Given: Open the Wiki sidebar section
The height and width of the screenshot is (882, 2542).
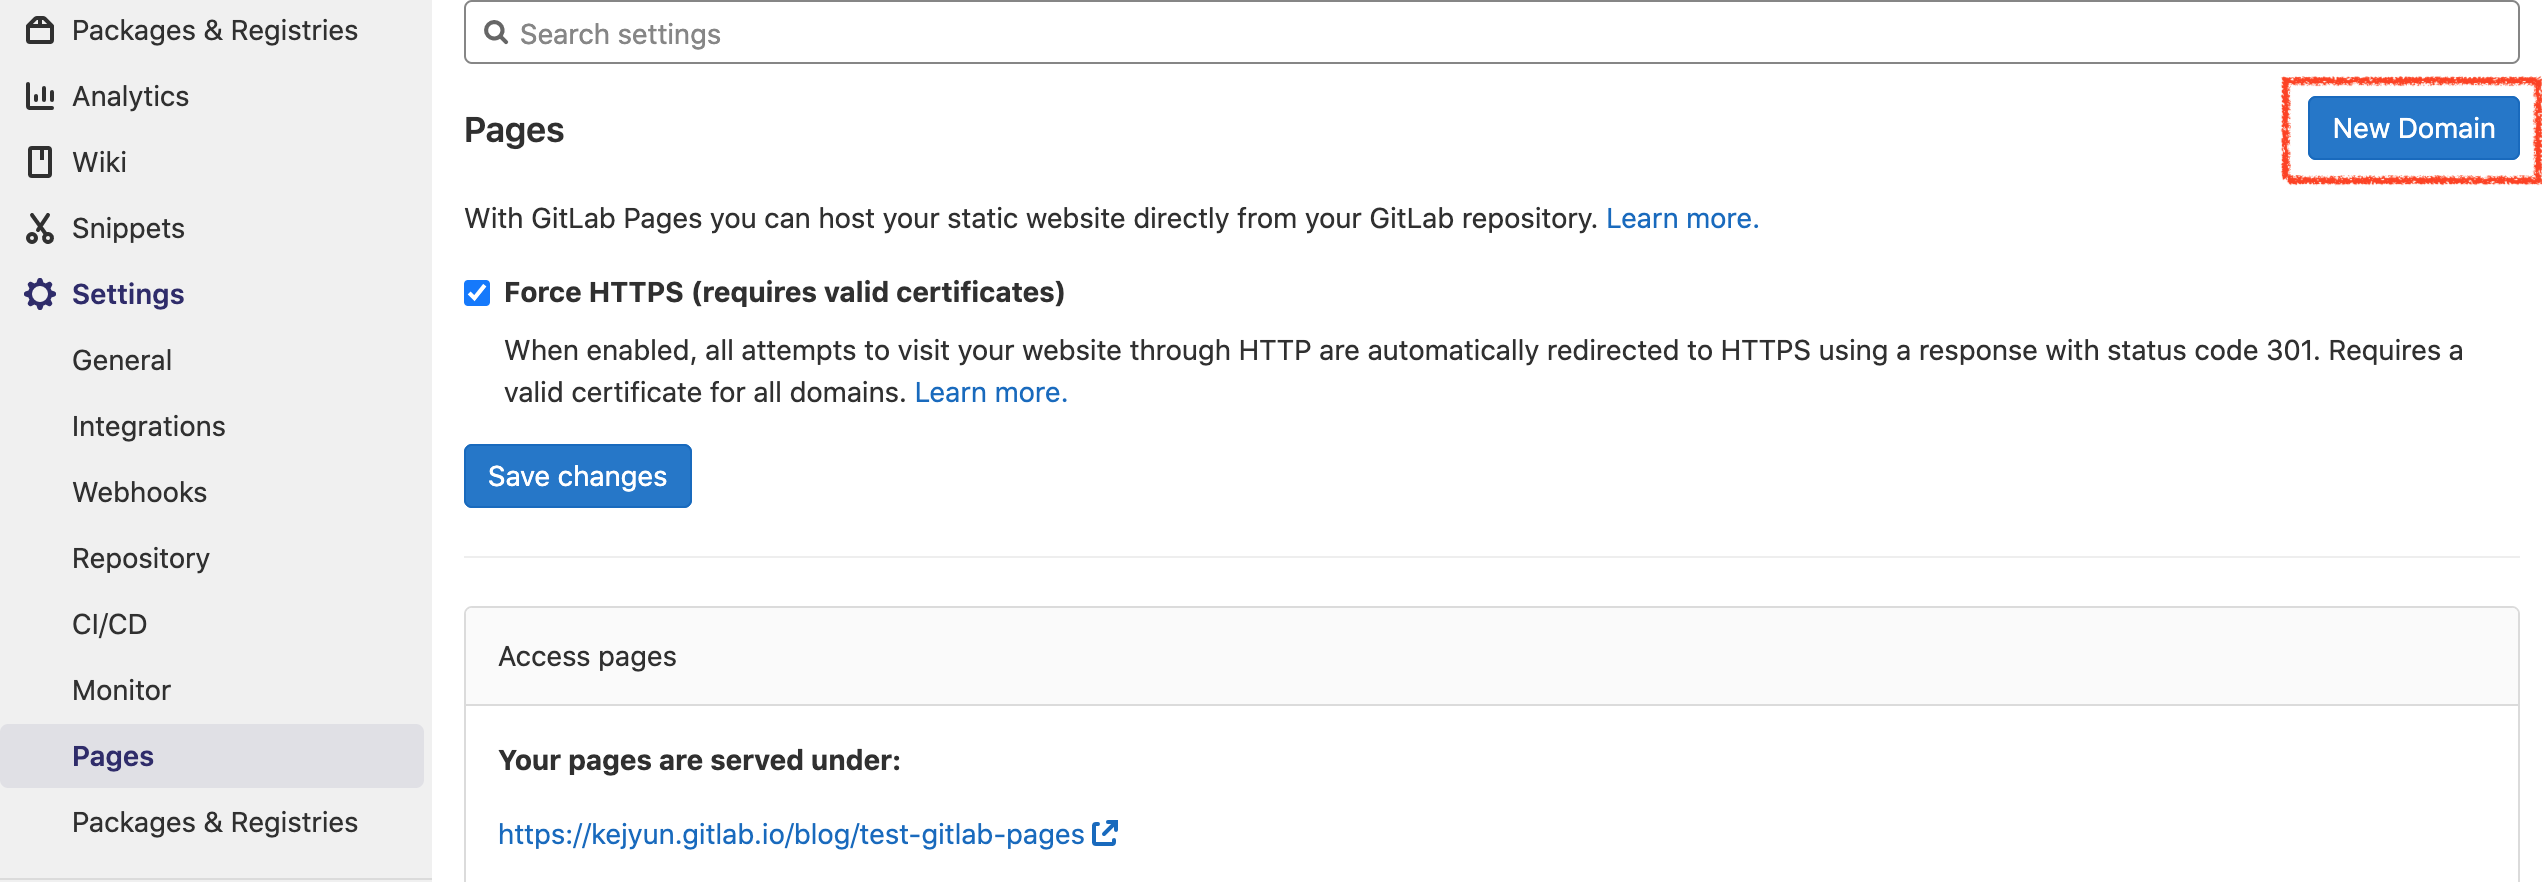Looking at the screenshot, I should pyautogui.click(x=99, y=162).
